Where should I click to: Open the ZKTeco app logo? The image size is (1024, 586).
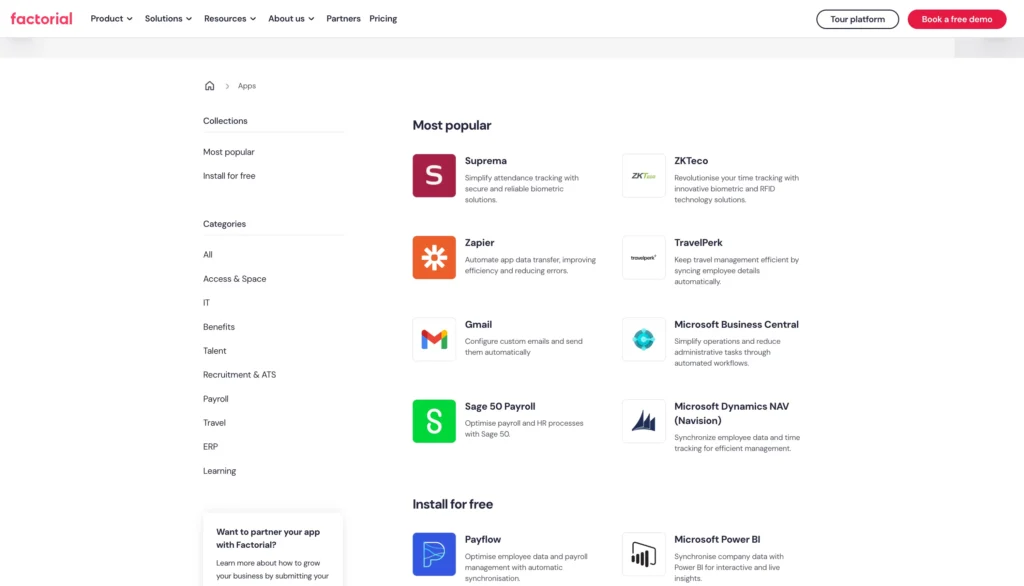pos(643,175)
